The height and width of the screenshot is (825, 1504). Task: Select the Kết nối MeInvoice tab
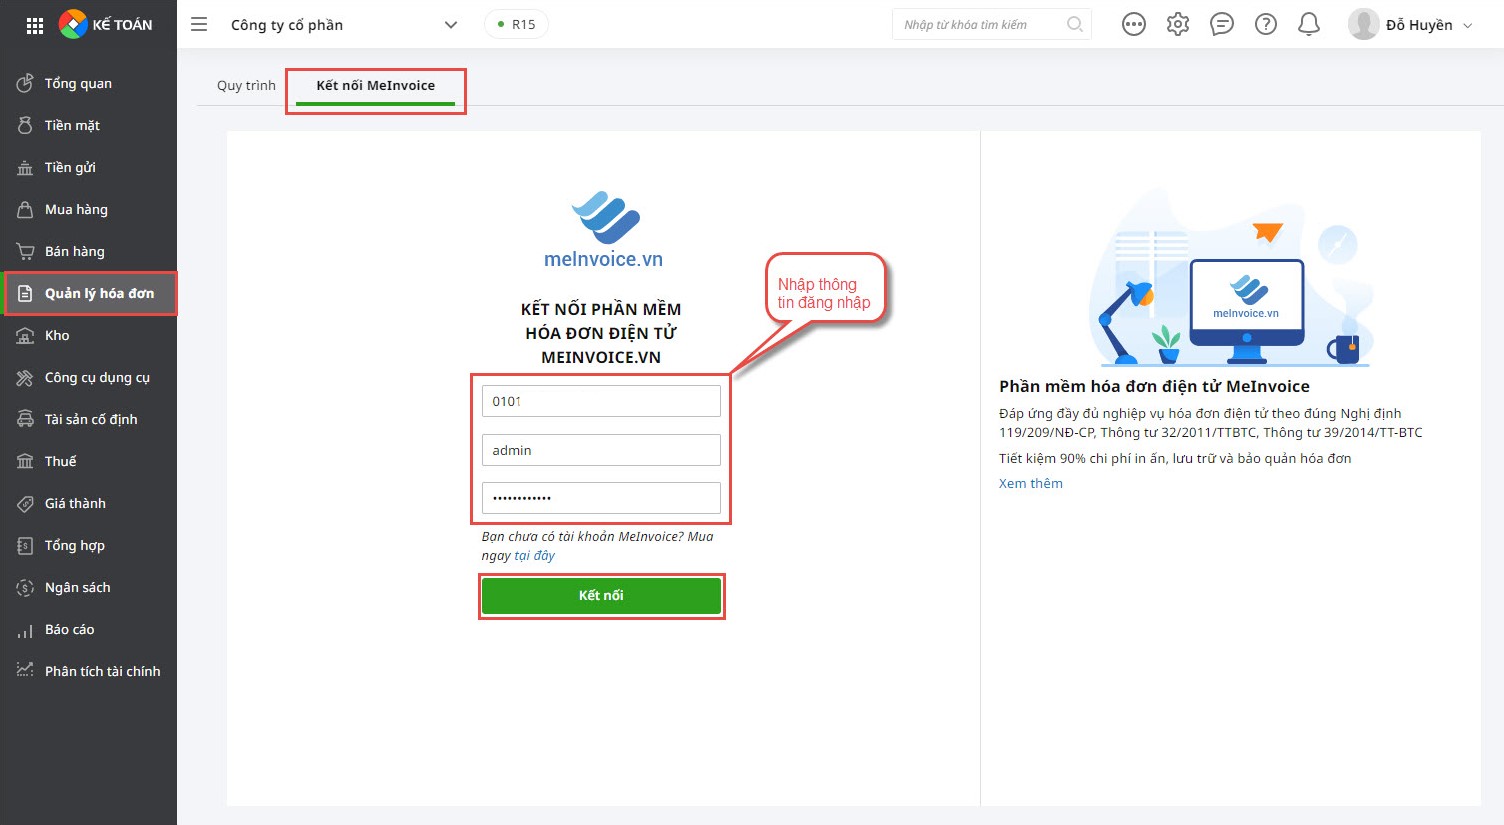click(376, 85)
